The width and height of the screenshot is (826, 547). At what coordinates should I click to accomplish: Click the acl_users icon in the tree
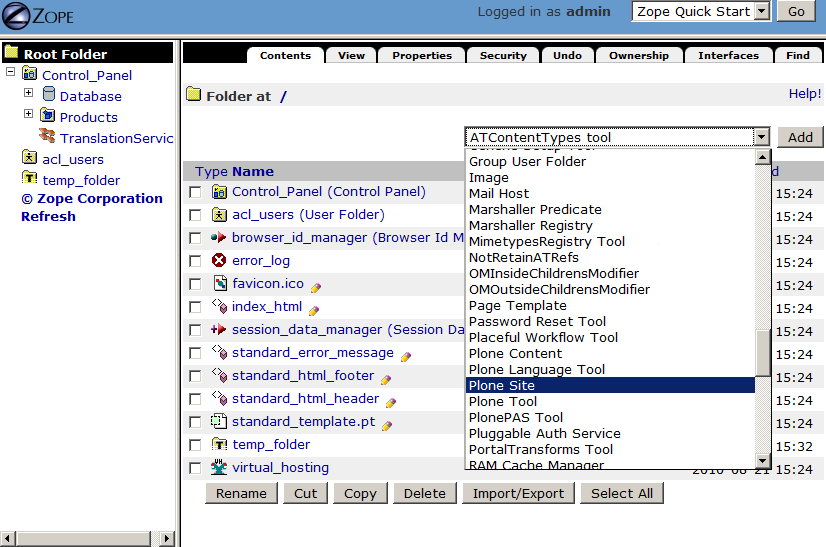coord(30,157)
